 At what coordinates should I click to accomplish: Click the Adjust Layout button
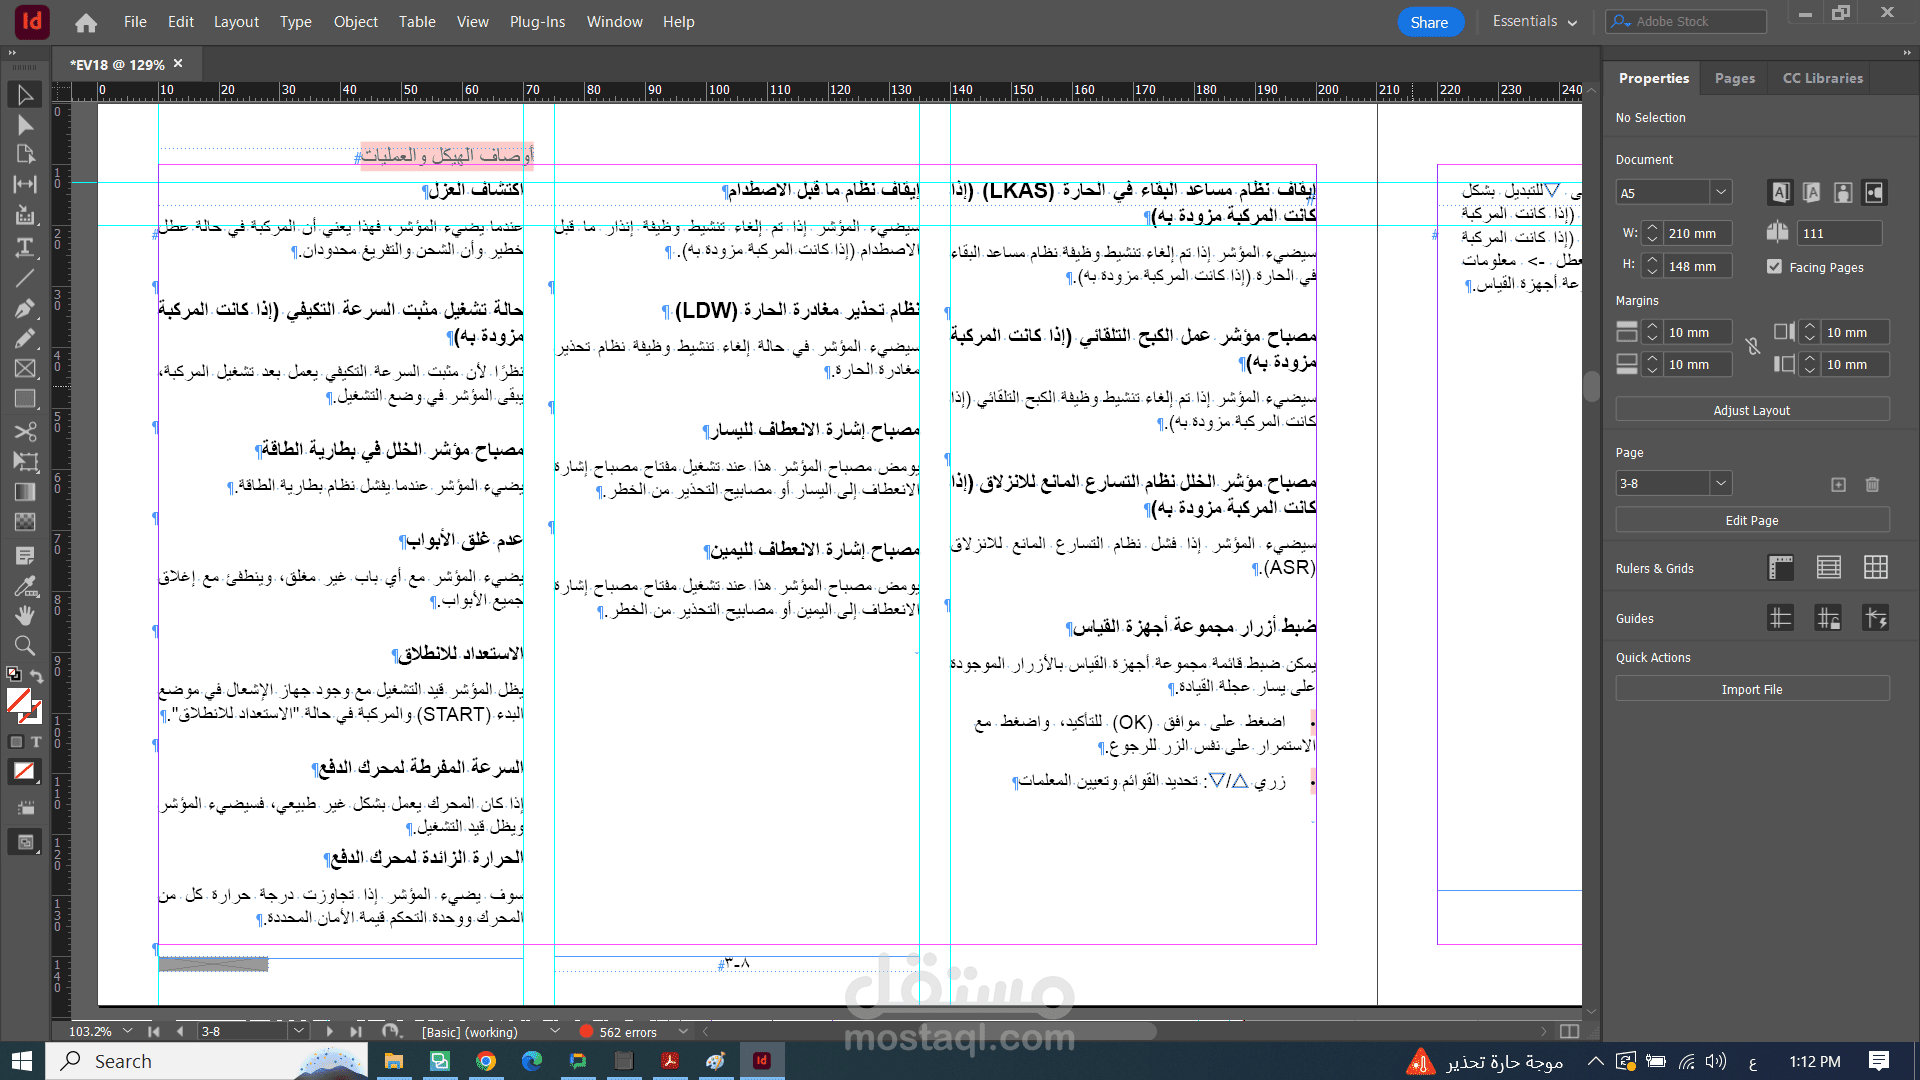tap(1751, 410)
